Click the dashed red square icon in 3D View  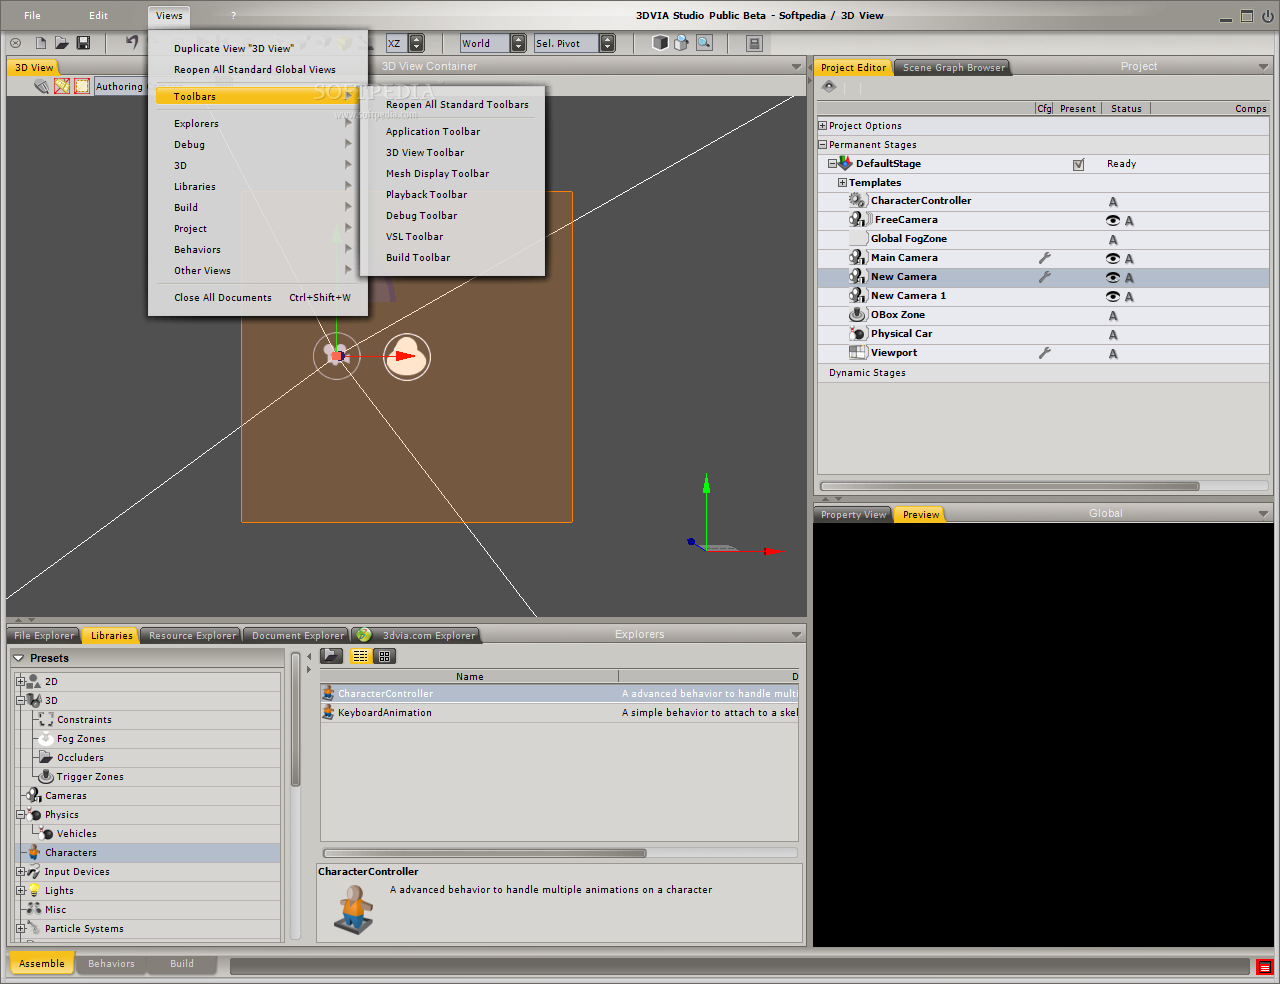[x=82, y=86]
